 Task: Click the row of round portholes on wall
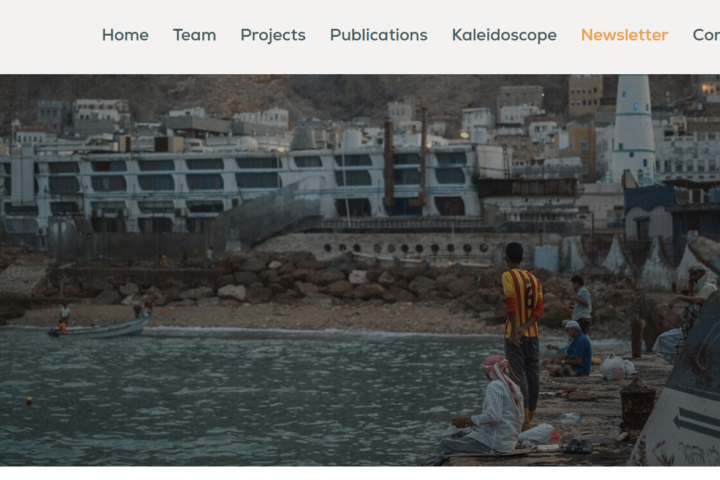point(406,248)
